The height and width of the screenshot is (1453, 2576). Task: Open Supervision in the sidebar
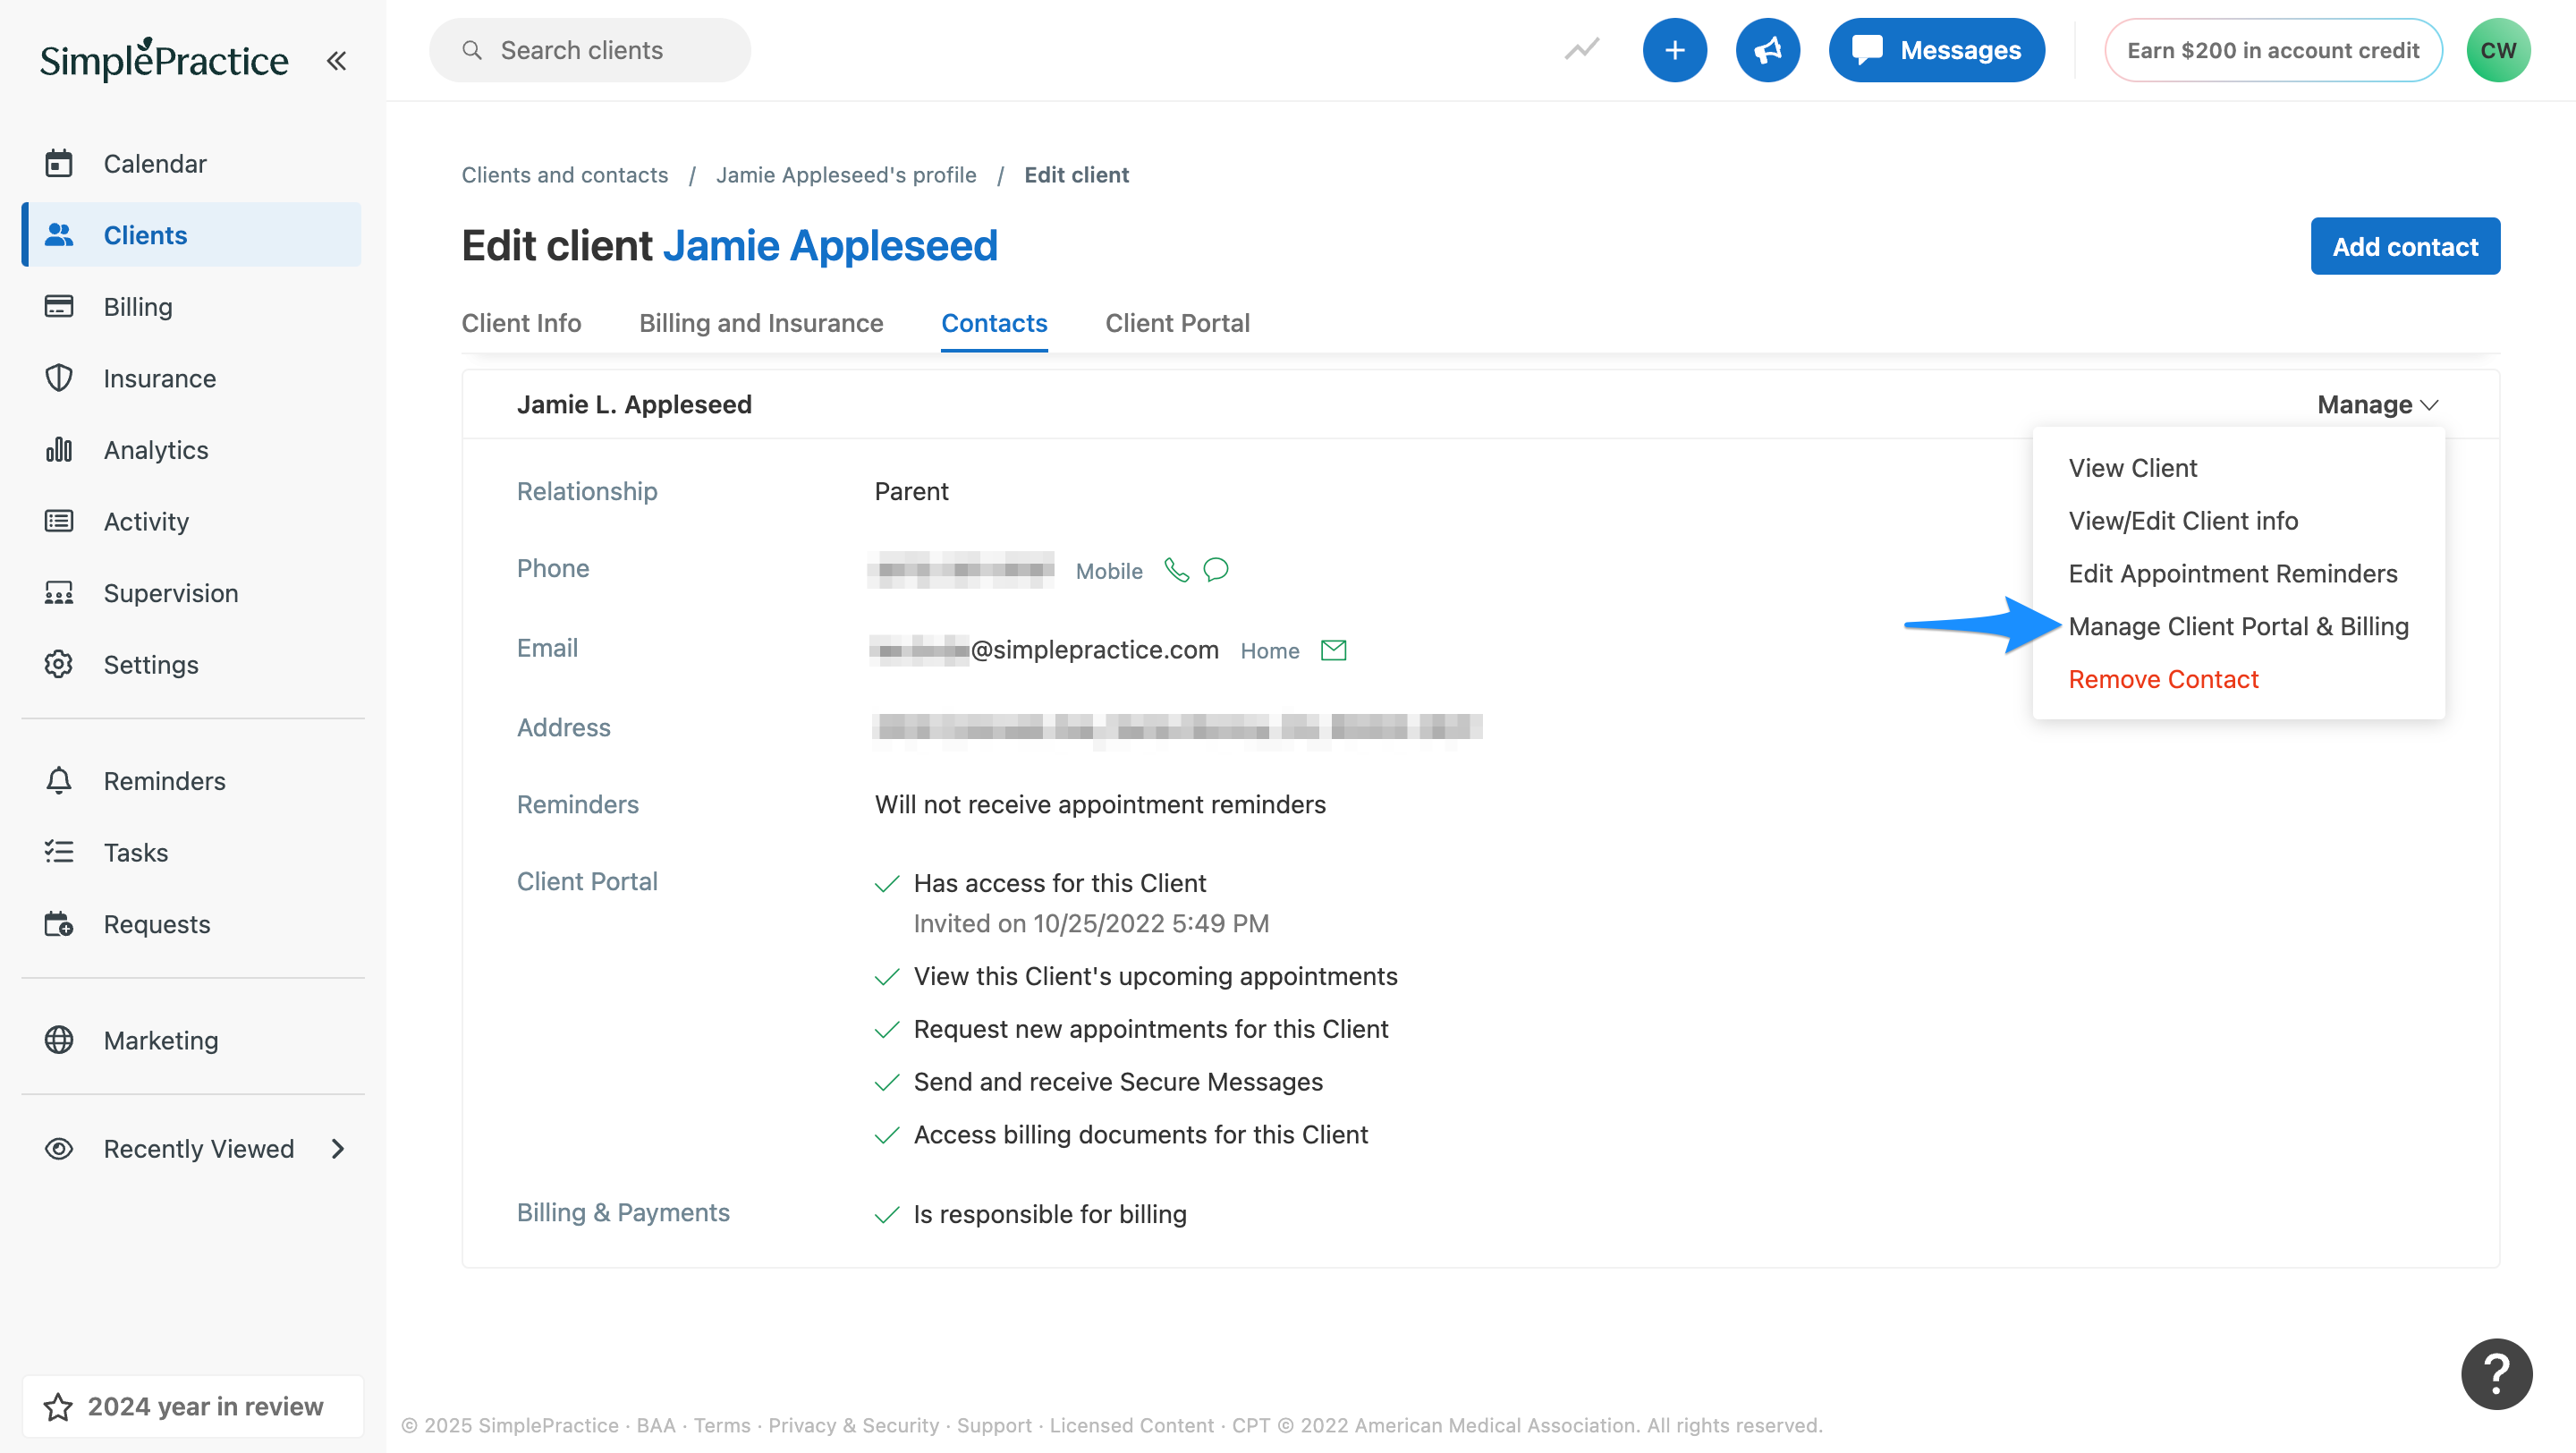(x=192, y=593)
